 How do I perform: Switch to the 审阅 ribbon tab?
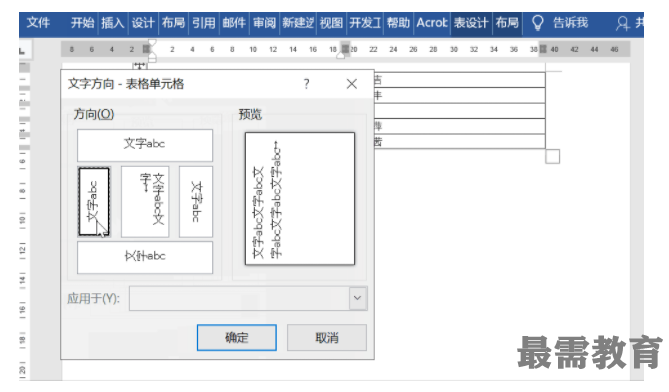coord(264,23)
